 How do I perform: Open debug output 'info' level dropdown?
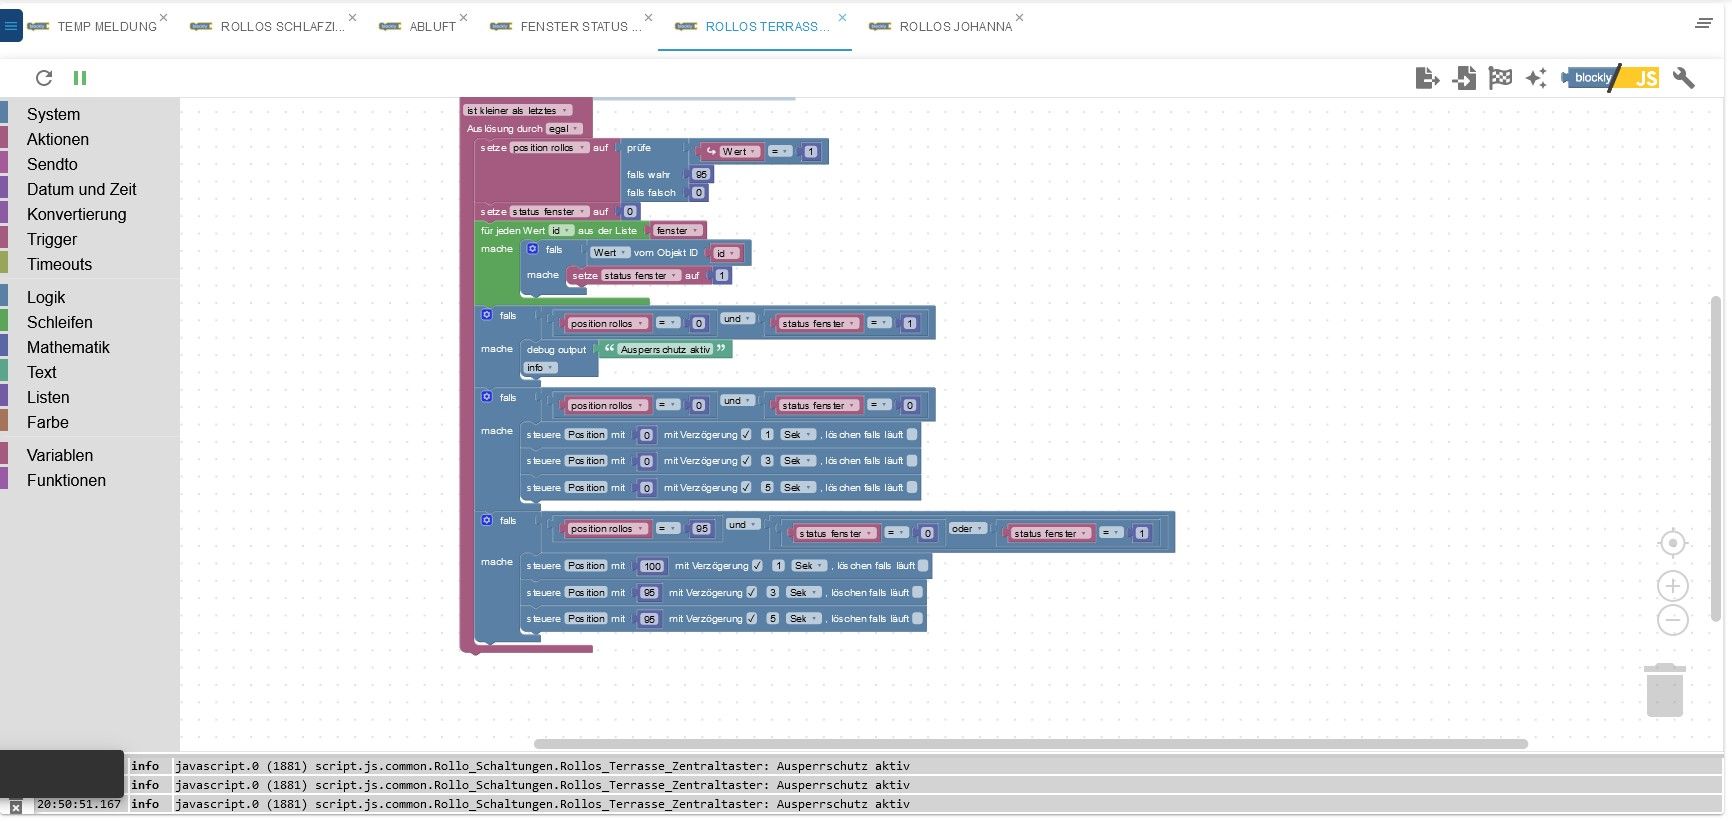541,367
